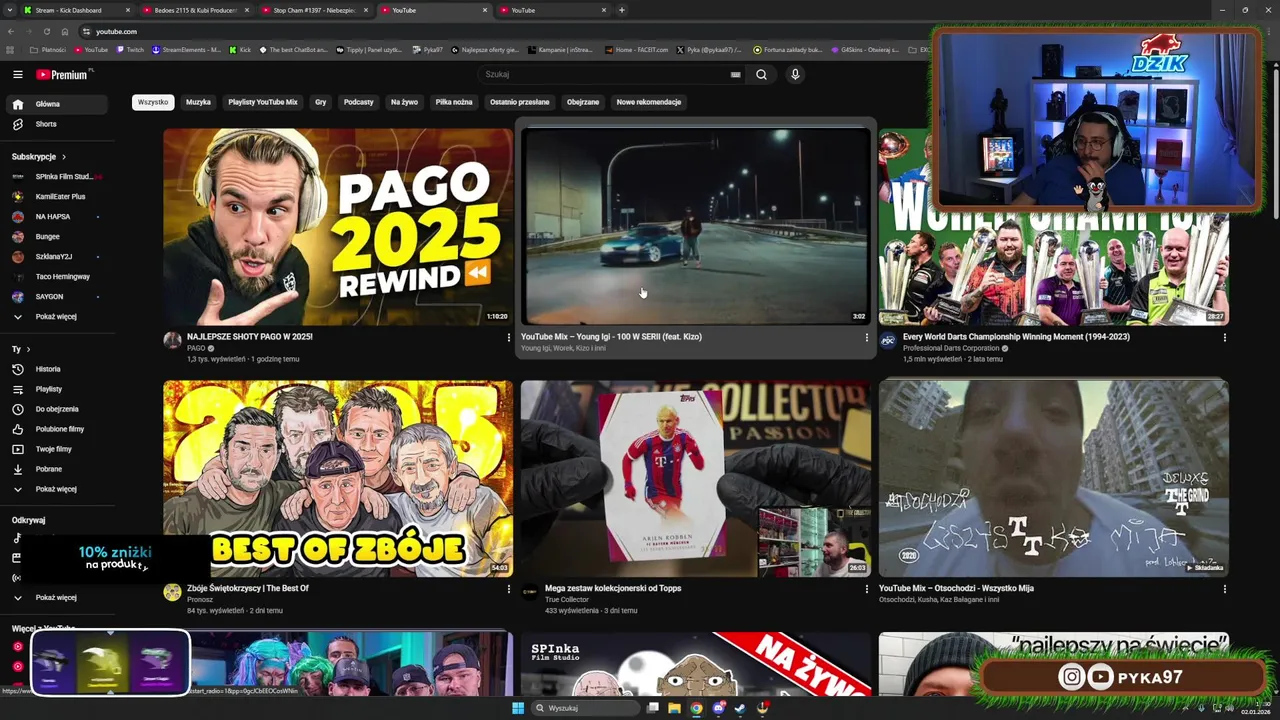Screen dimensions: 1280x720
Task: Select the Podcasty filter chip
Action: 358,102
